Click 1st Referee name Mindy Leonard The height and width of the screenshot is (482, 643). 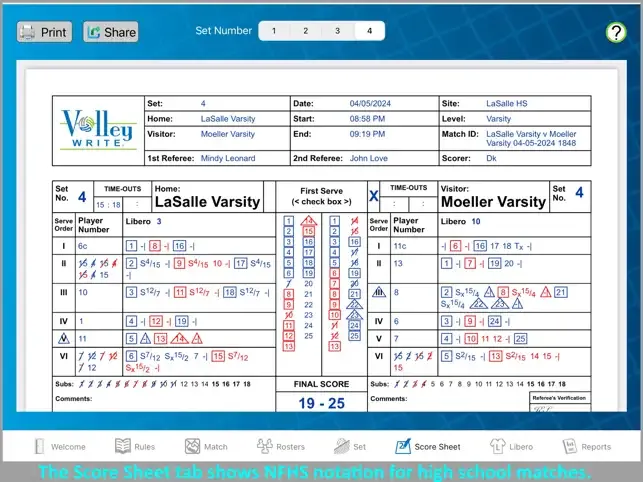(x=228, y=158)
